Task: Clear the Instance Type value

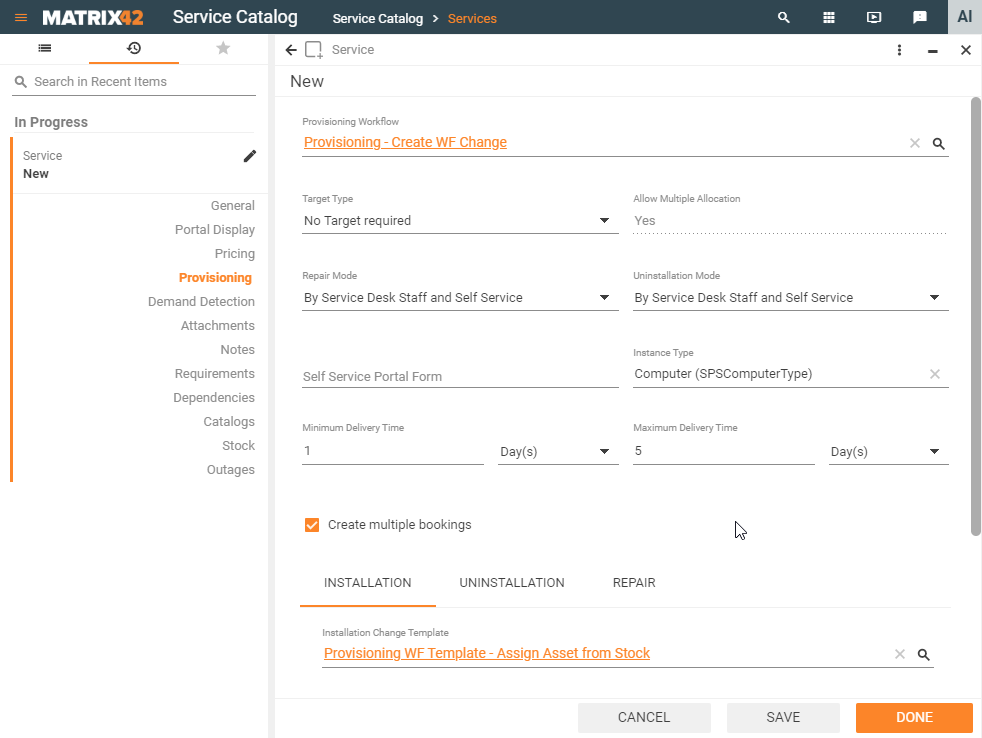Action: (x=935, y=374)
